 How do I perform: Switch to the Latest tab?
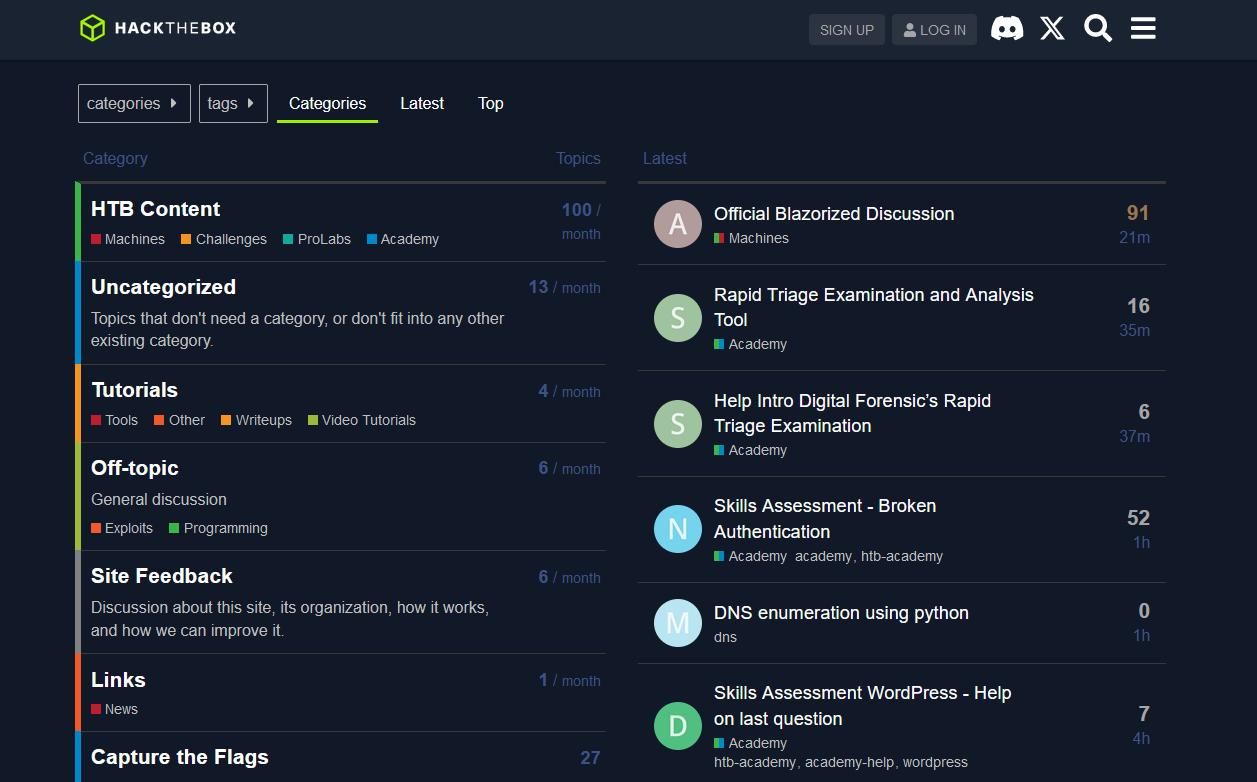[421, 103]
